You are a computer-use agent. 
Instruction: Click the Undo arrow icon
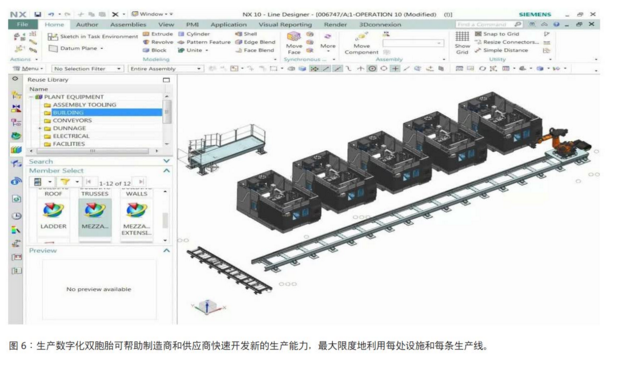tap(51, 14)
